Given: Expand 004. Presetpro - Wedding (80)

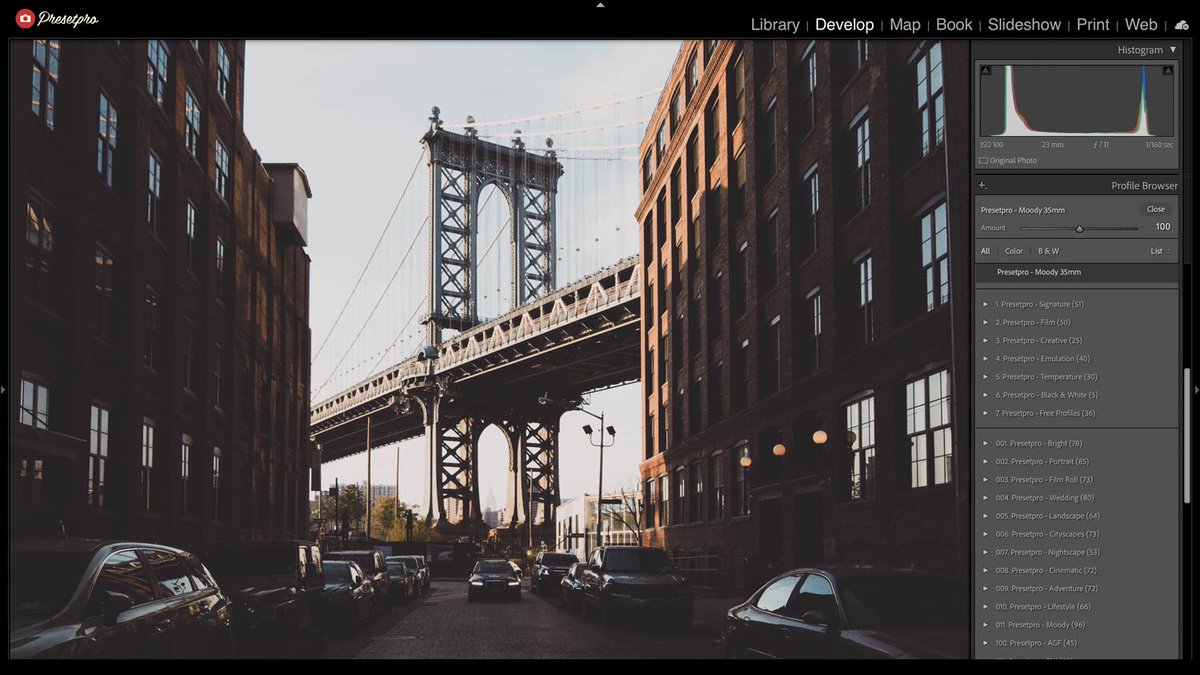Looking at the screenshot, I should [985, 497].
